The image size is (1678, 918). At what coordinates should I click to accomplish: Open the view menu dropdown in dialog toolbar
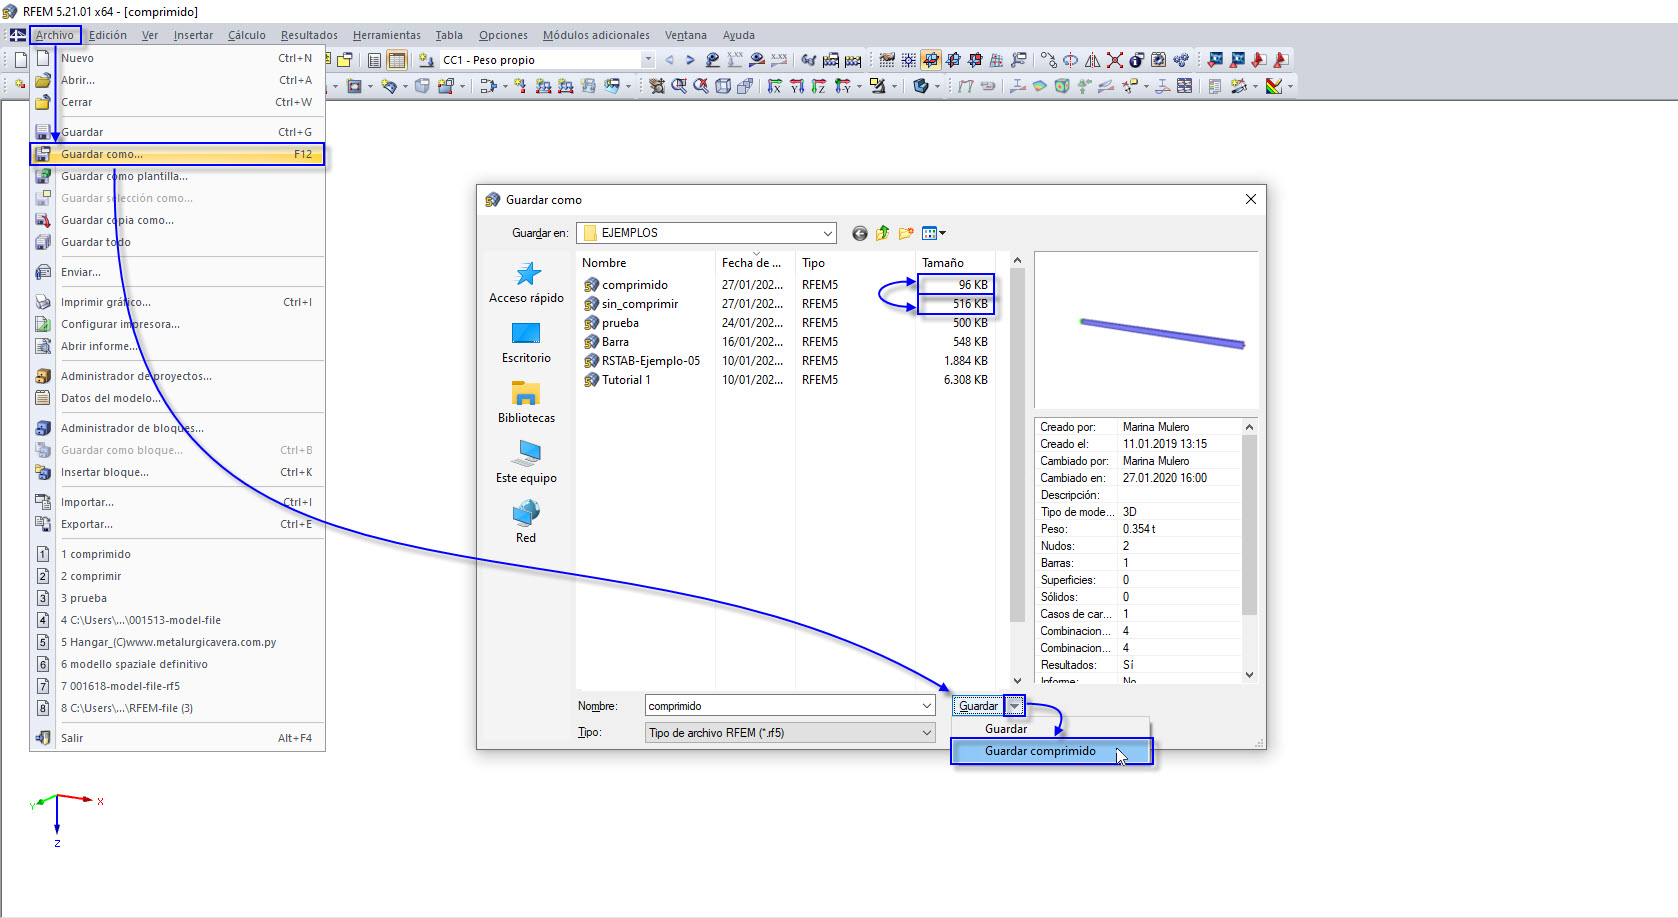[934, 233]
